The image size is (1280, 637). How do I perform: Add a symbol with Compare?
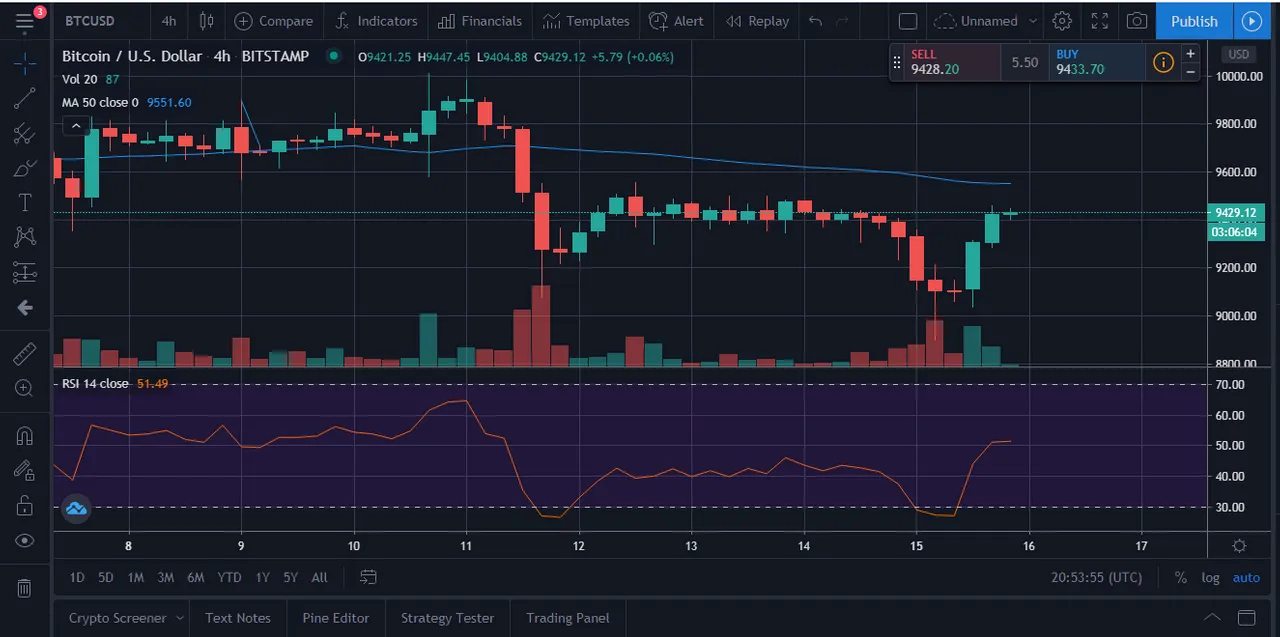tap(274, 21)
